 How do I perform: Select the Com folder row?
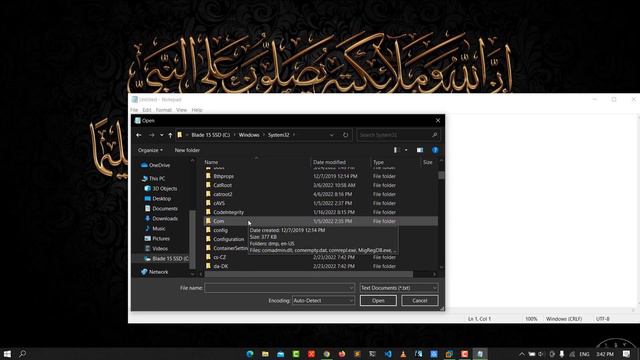[320, 221]
